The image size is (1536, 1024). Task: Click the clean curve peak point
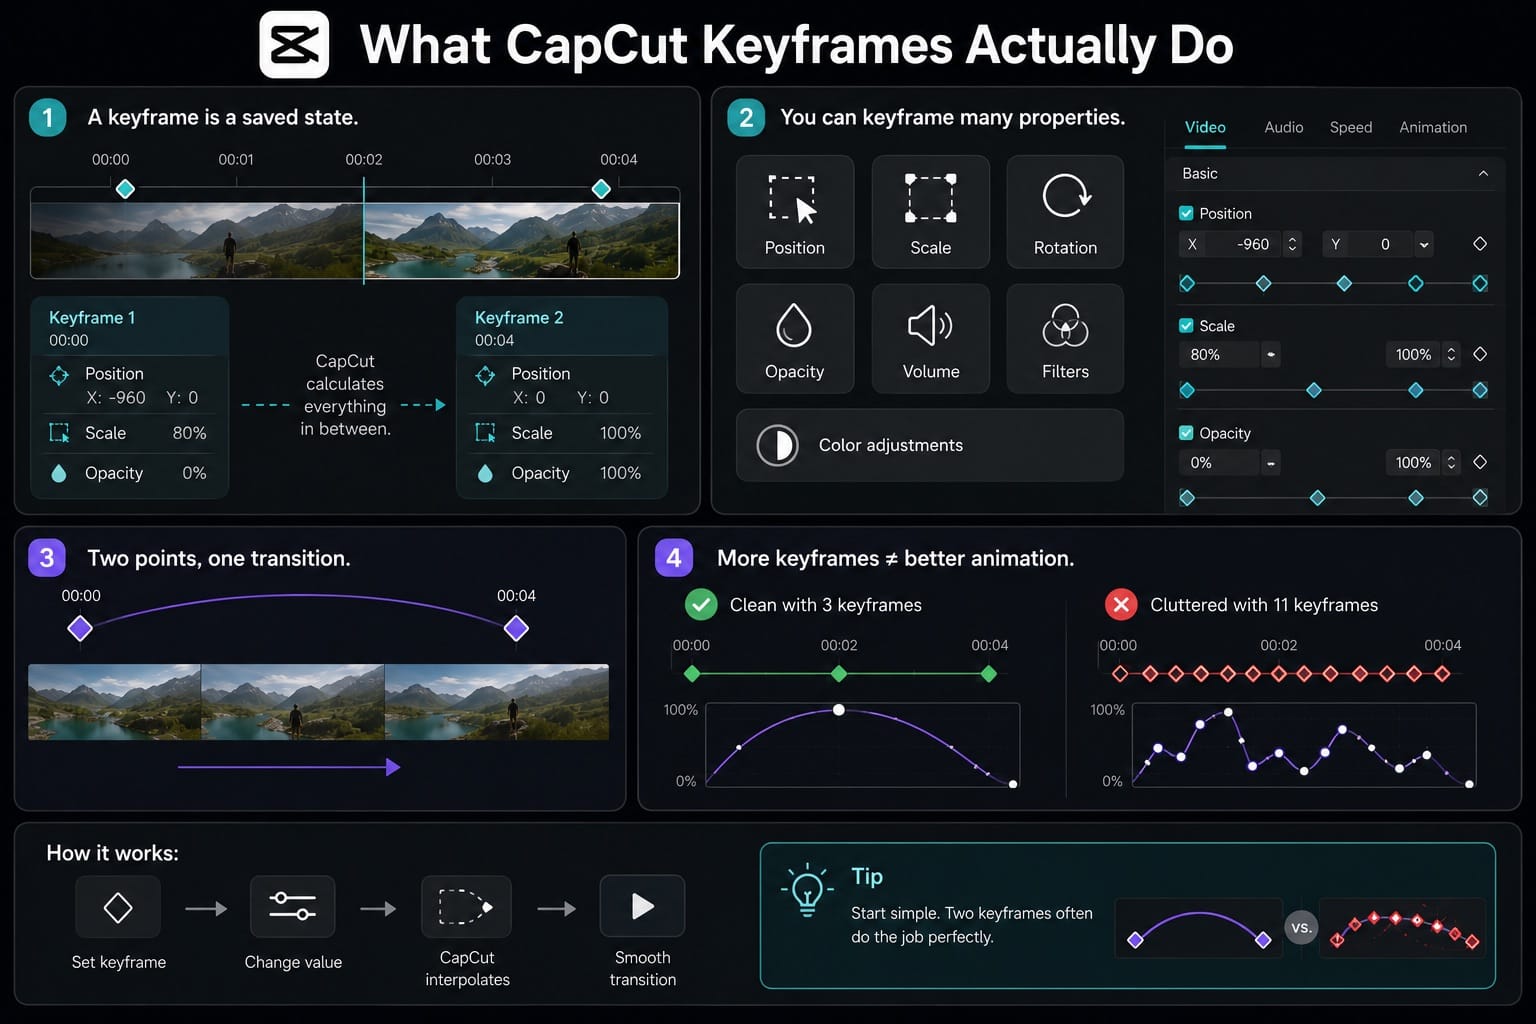(839, 710)
